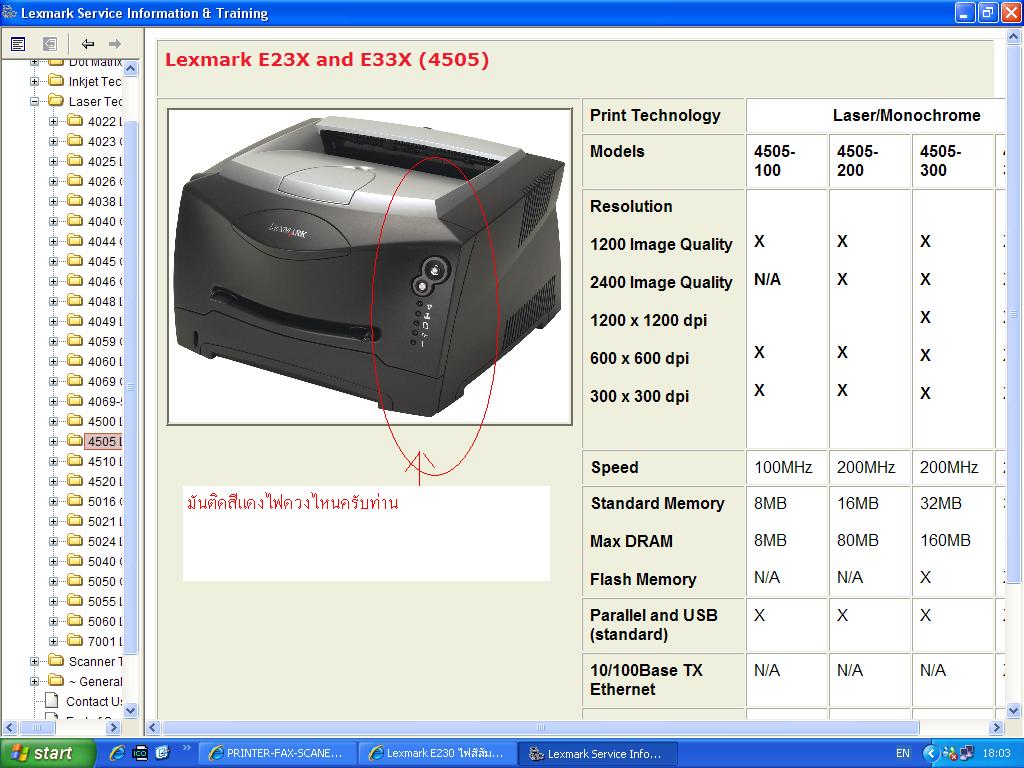
Task: Collapse the Laser Tec tree node
Action: [x=34, y=101]
